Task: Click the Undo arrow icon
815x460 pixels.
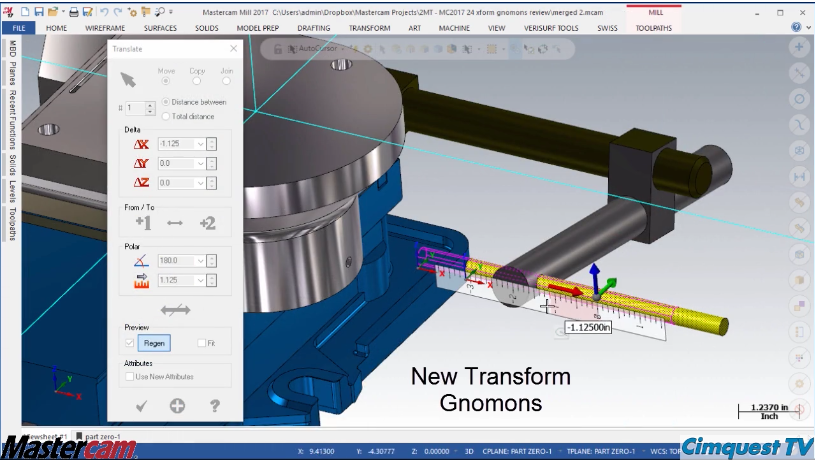Action: [x=103, y=11]
